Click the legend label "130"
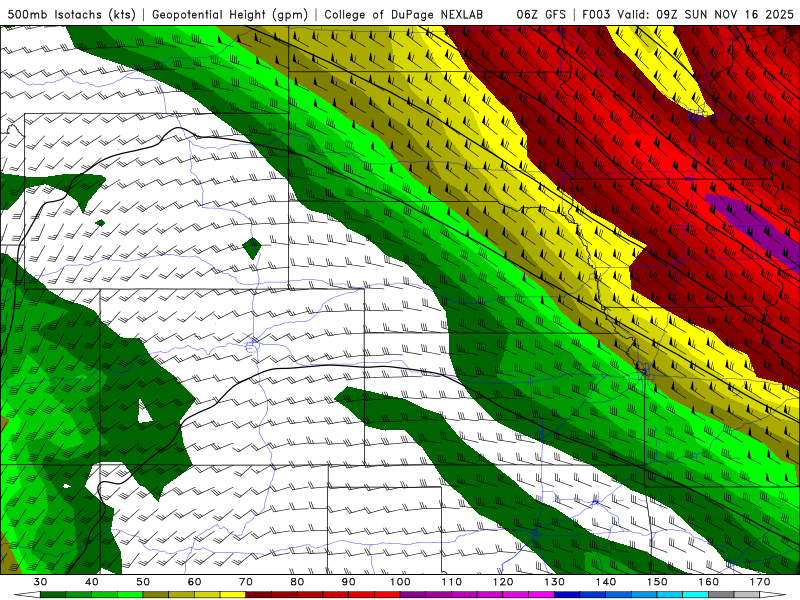Image resolution: width=800 pixels, height=600 pixels. (554, 582)
